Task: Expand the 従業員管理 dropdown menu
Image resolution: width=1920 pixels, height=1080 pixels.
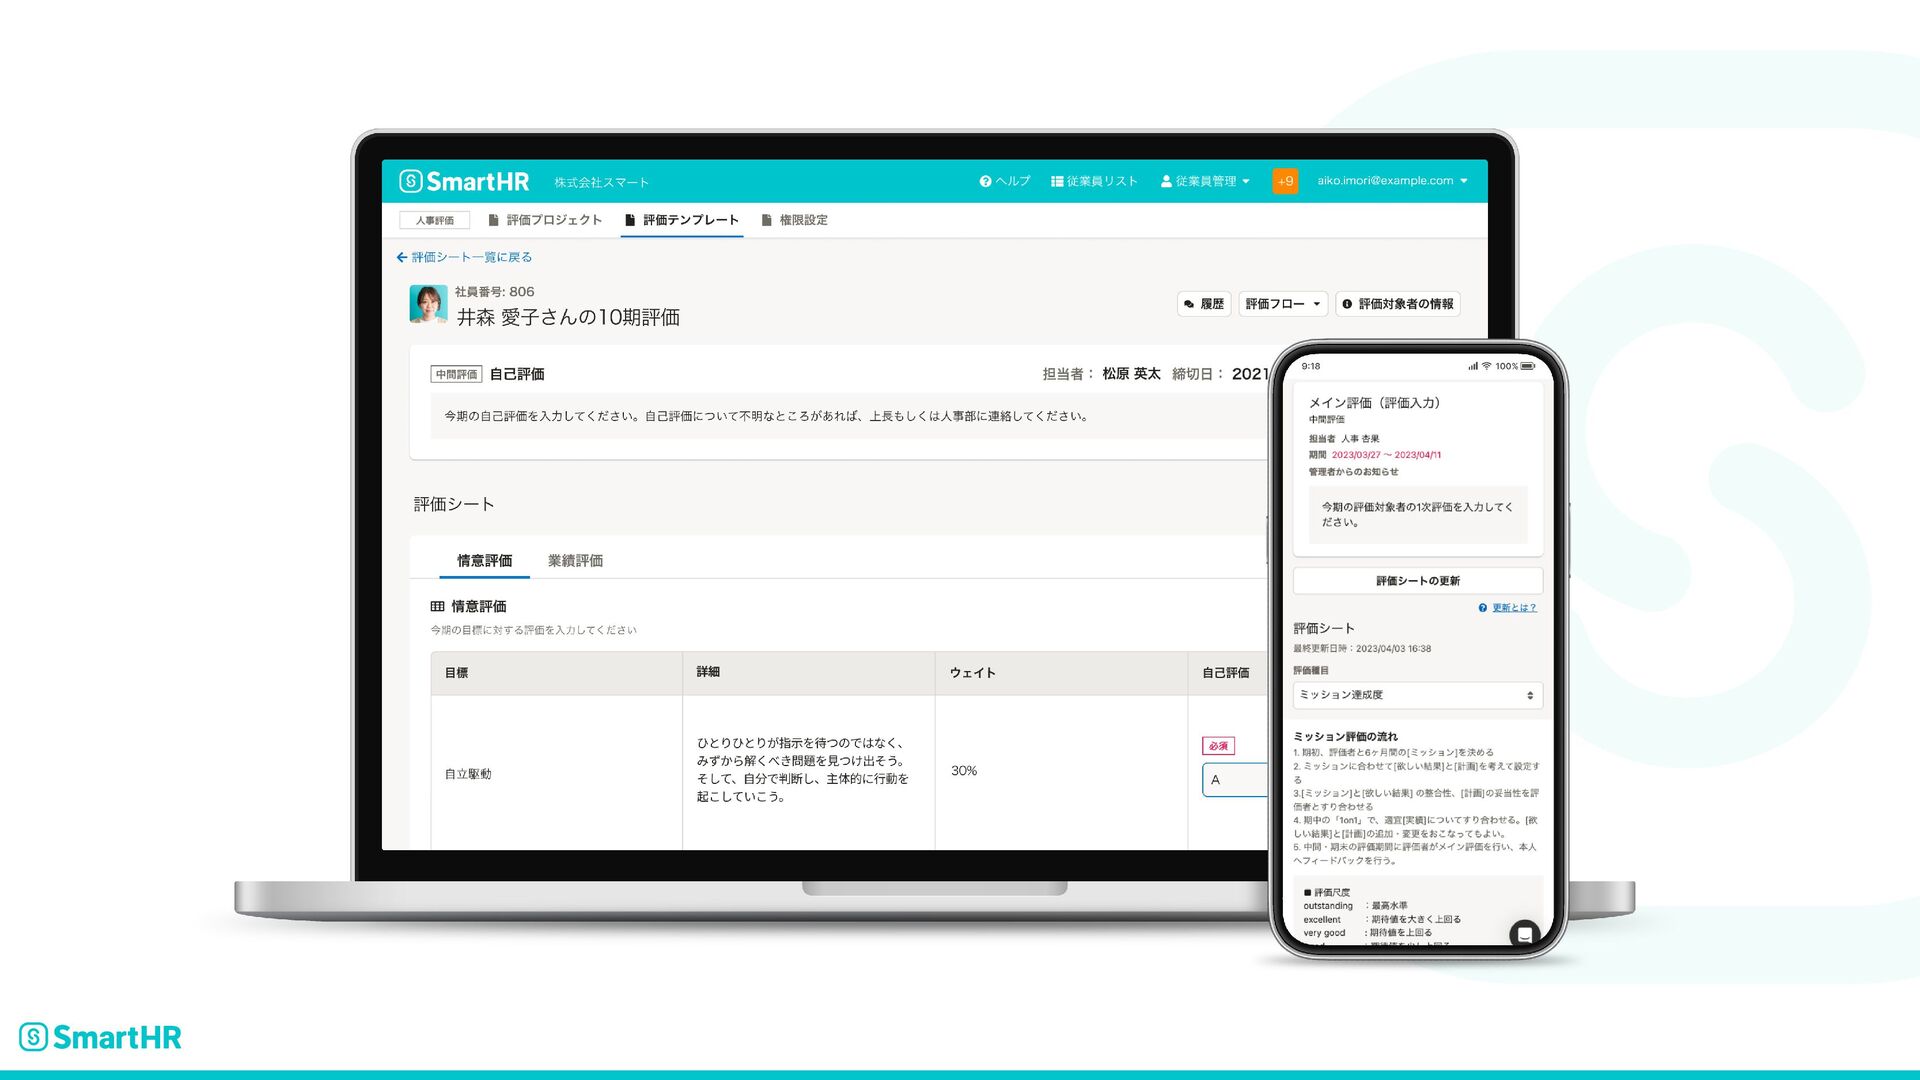Action: pos(1205,181)
